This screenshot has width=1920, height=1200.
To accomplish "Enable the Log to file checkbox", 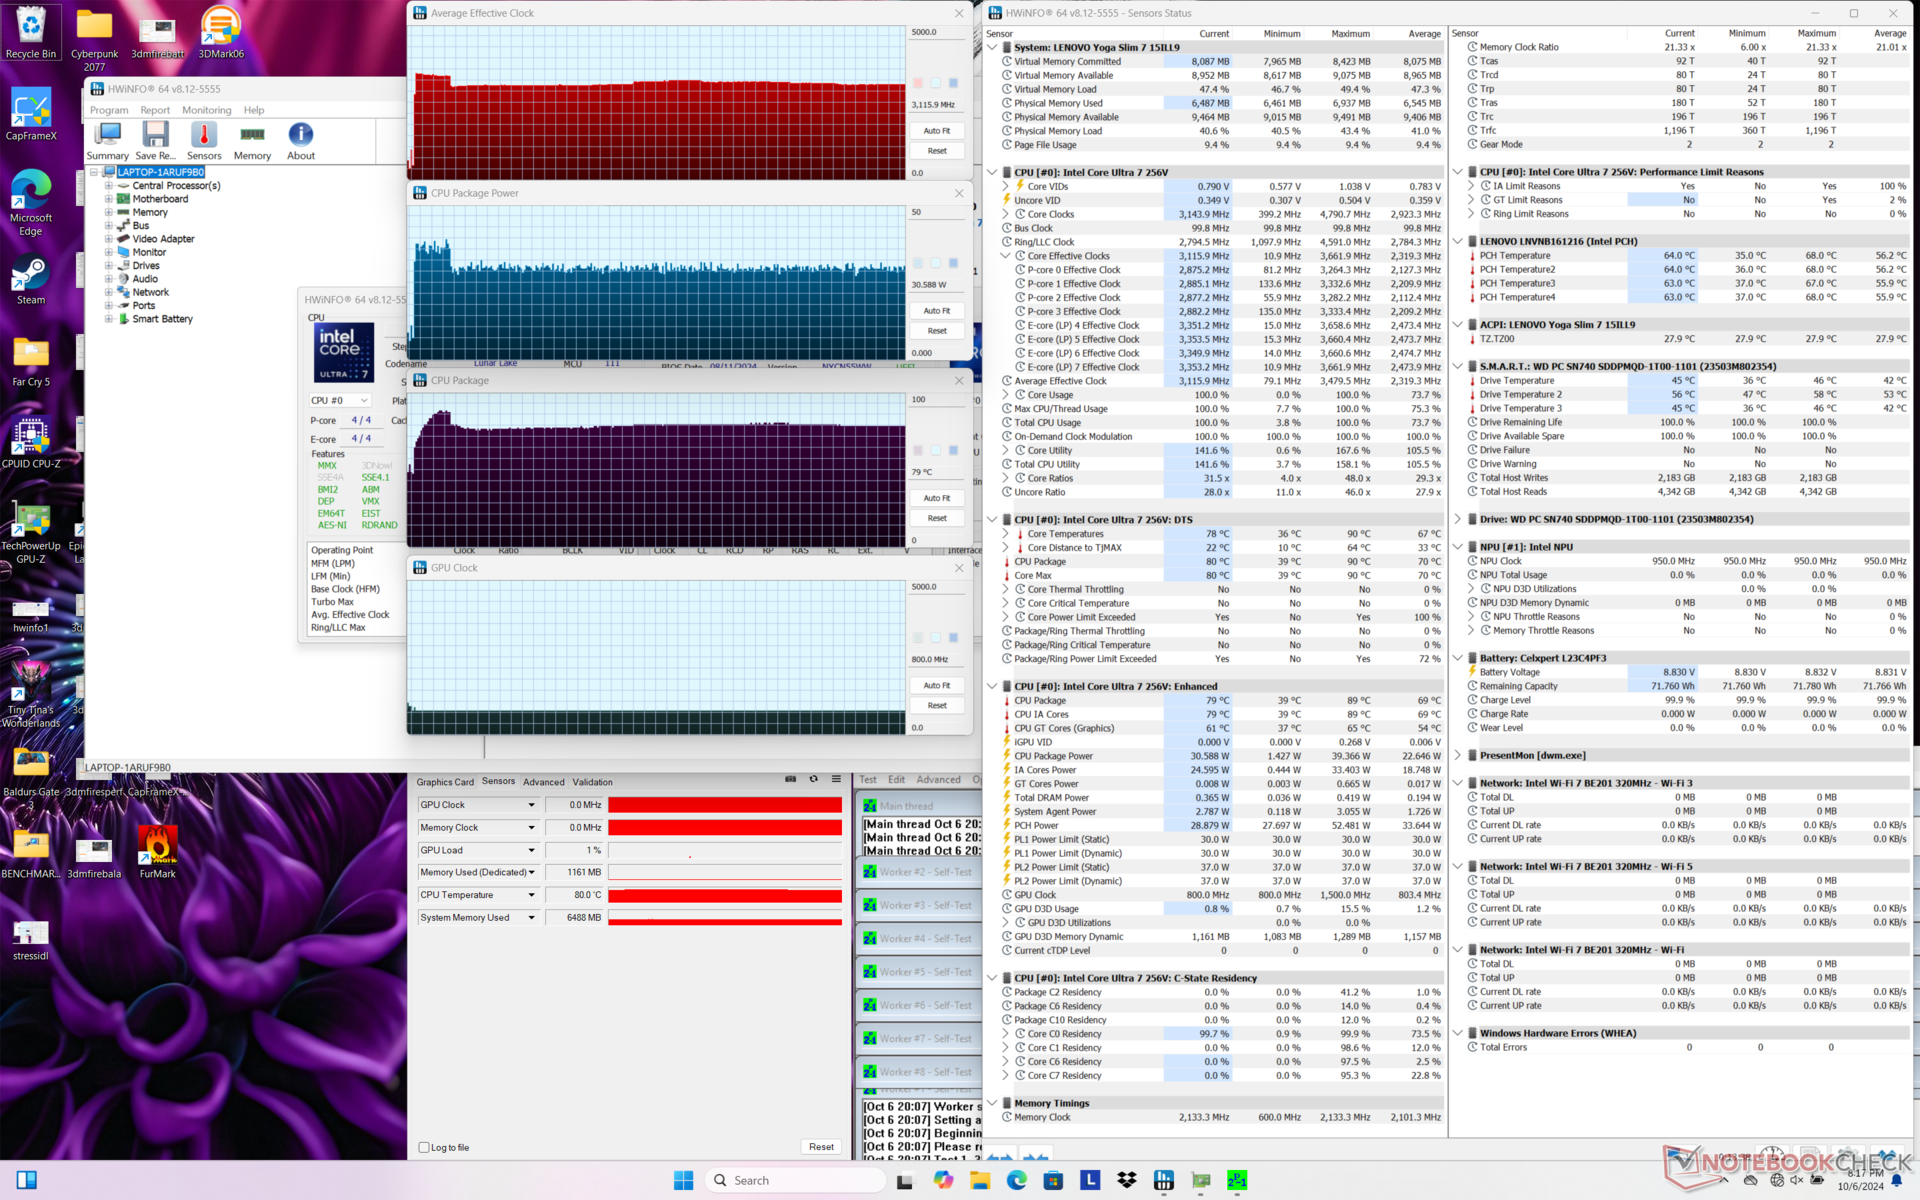I will (424, 1147).
